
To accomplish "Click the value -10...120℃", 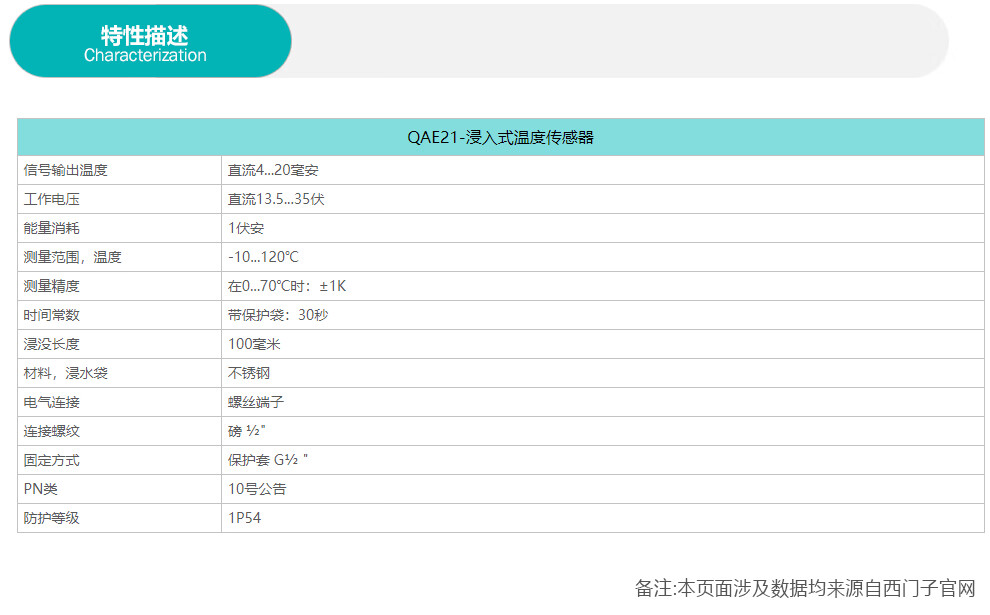I will (263, 257).
